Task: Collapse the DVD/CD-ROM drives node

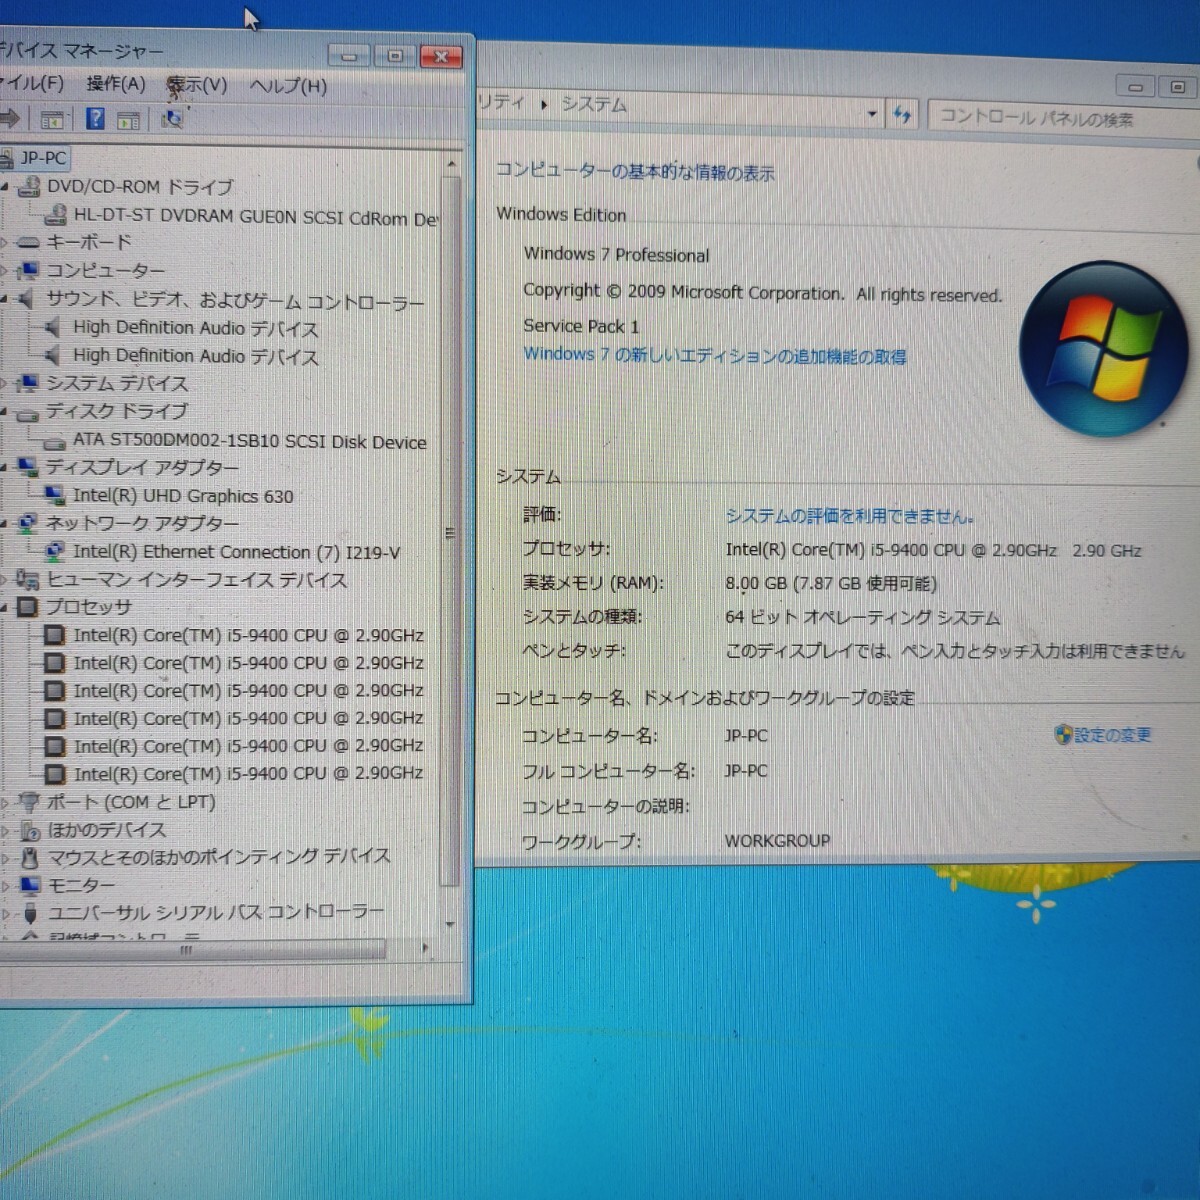Action: (x=5, y=187)
